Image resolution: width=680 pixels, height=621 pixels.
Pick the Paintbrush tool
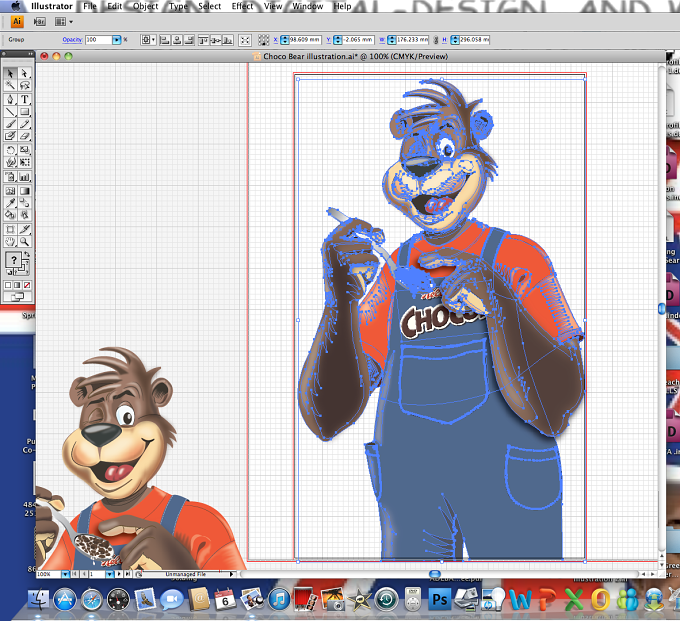coord(10,124)
